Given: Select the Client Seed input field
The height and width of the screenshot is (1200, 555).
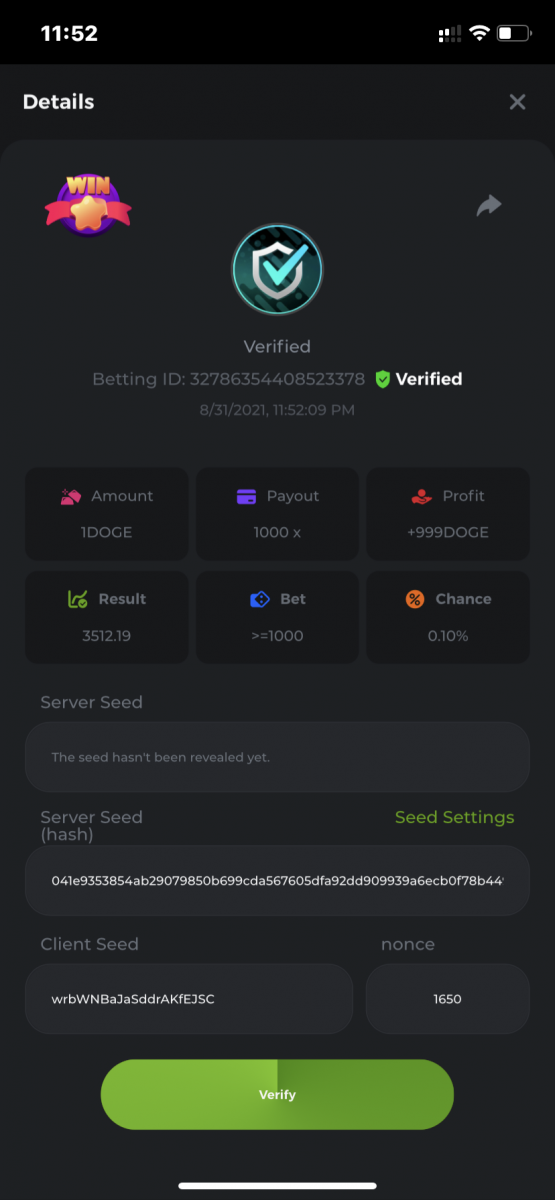Looking at the screenshot, I should pos(189,999).
